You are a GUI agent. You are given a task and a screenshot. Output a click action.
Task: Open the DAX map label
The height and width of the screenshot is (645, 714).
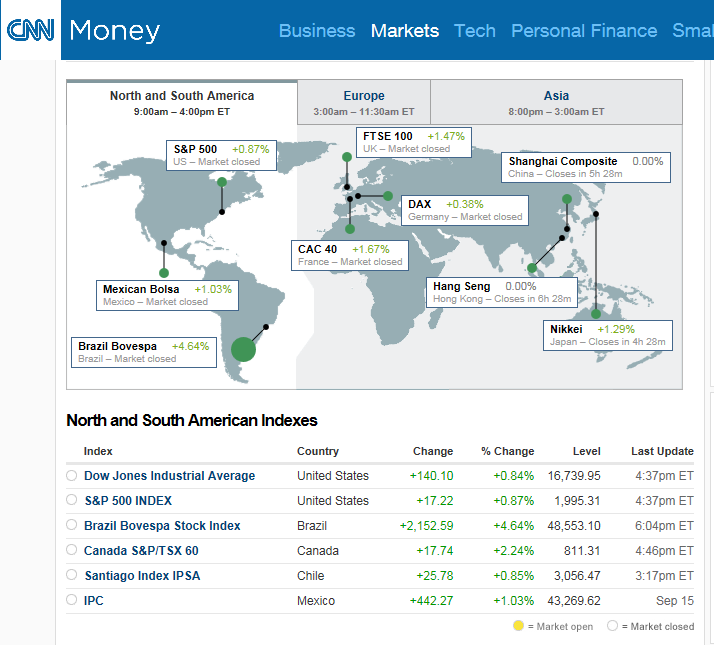click(465, 210)
